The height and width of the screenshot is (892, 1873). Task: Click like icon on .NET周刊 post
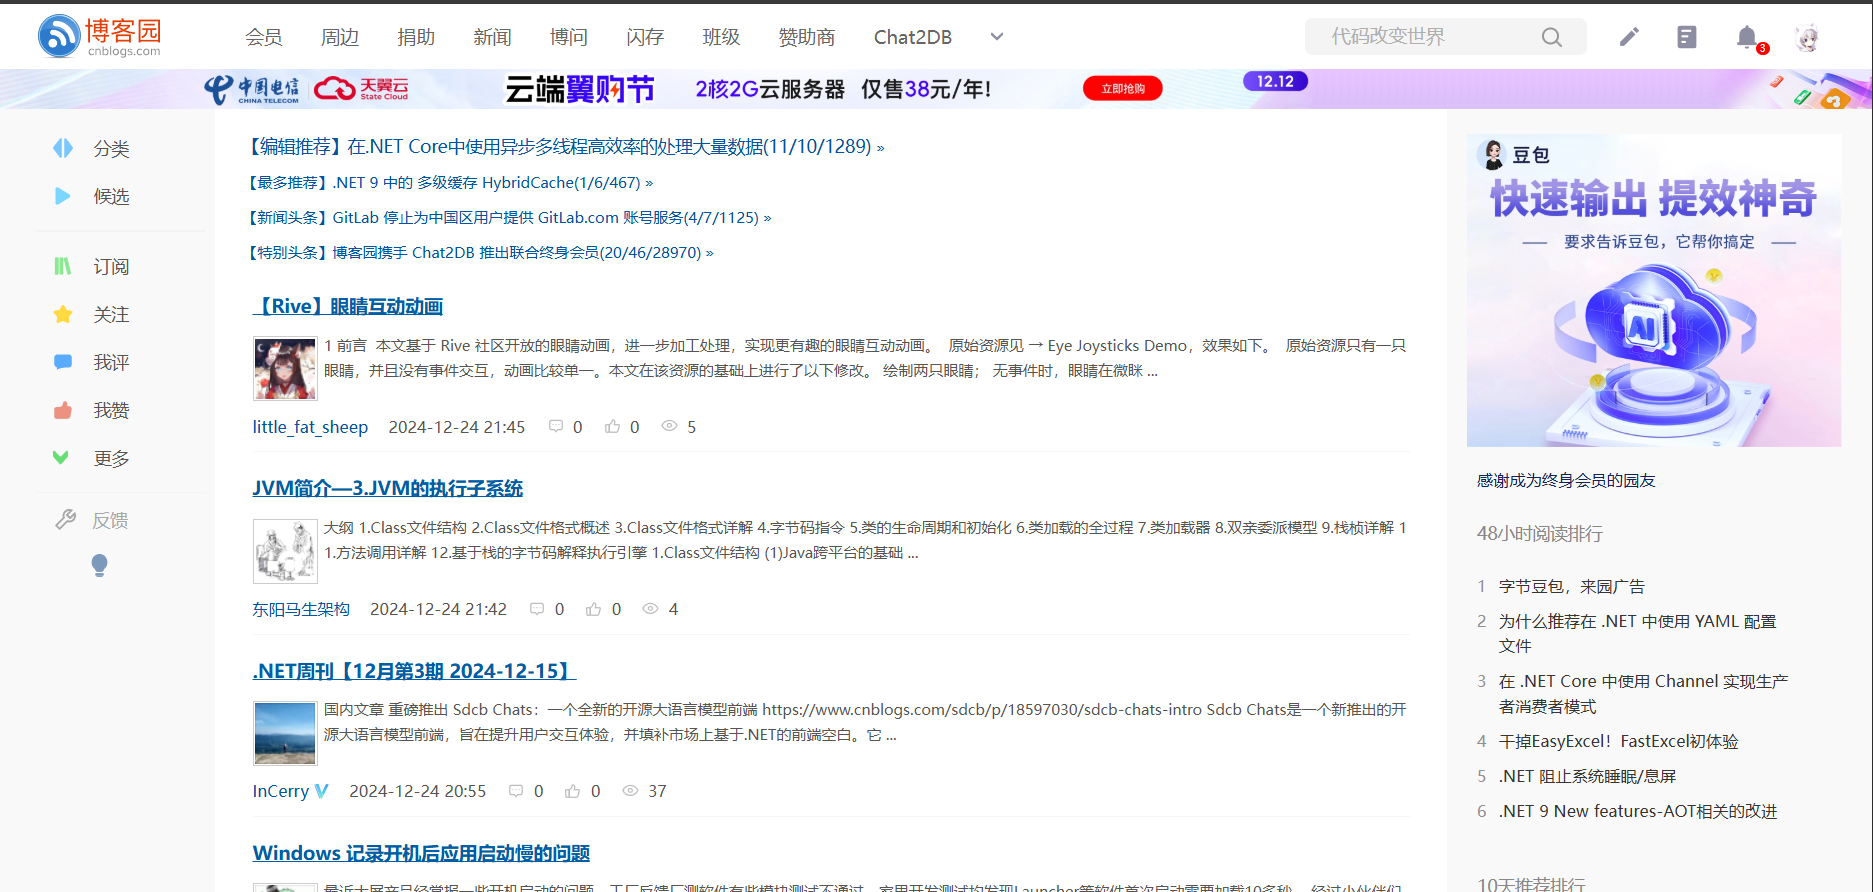coord(572,790)
